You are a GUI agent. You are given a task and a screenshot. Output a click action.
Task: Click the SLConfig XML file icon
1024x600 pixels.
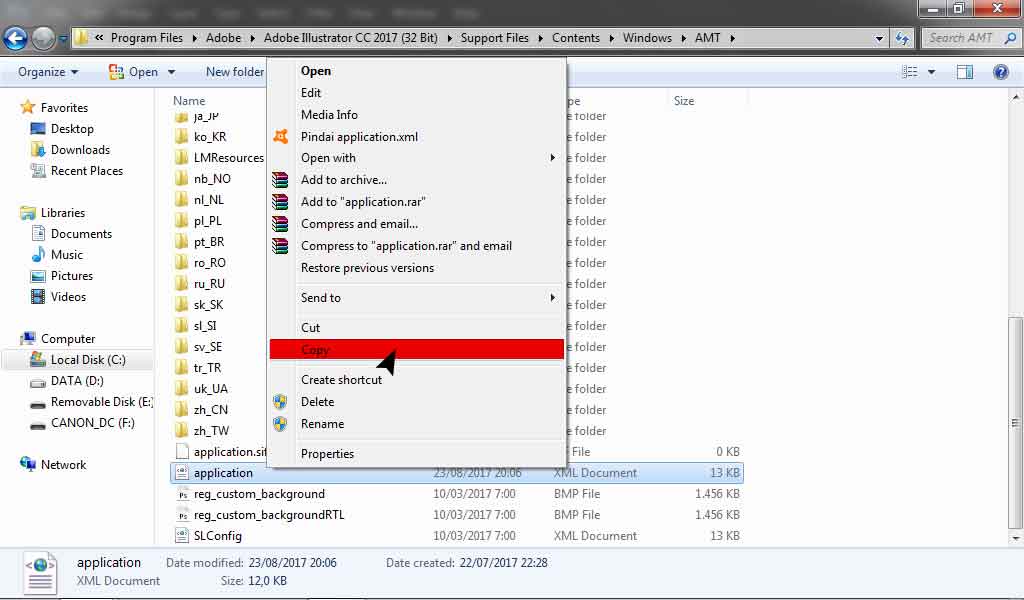(182, 535)
